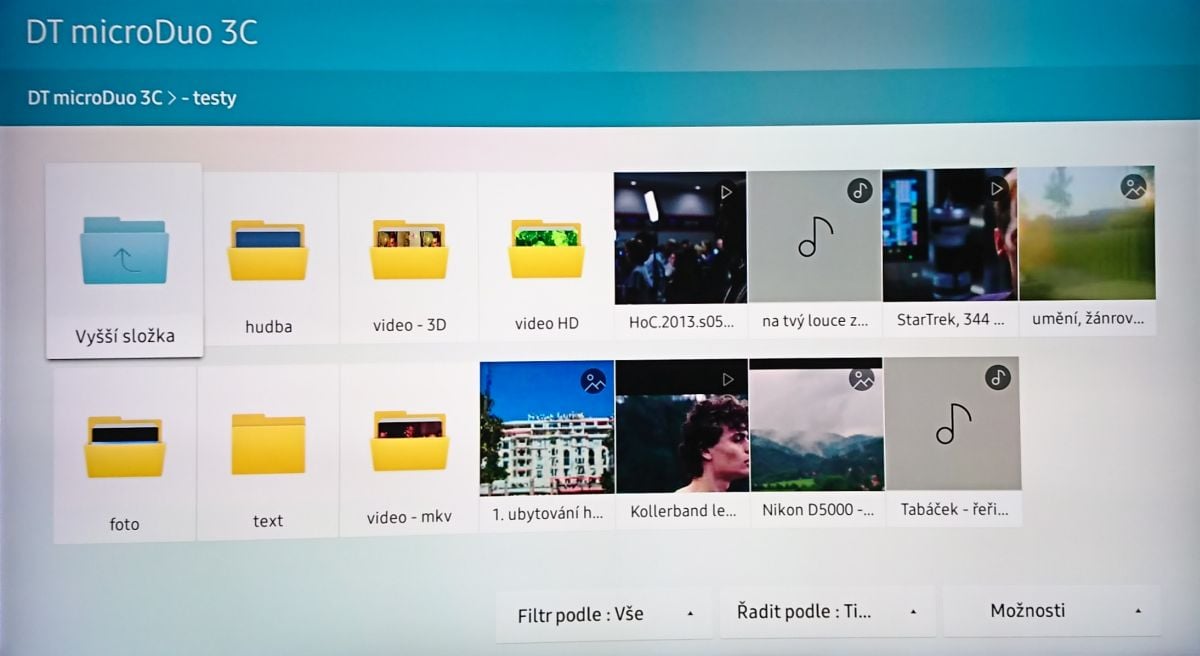
Task: Select the - testy breadcrumb entry
Action: 211,97
